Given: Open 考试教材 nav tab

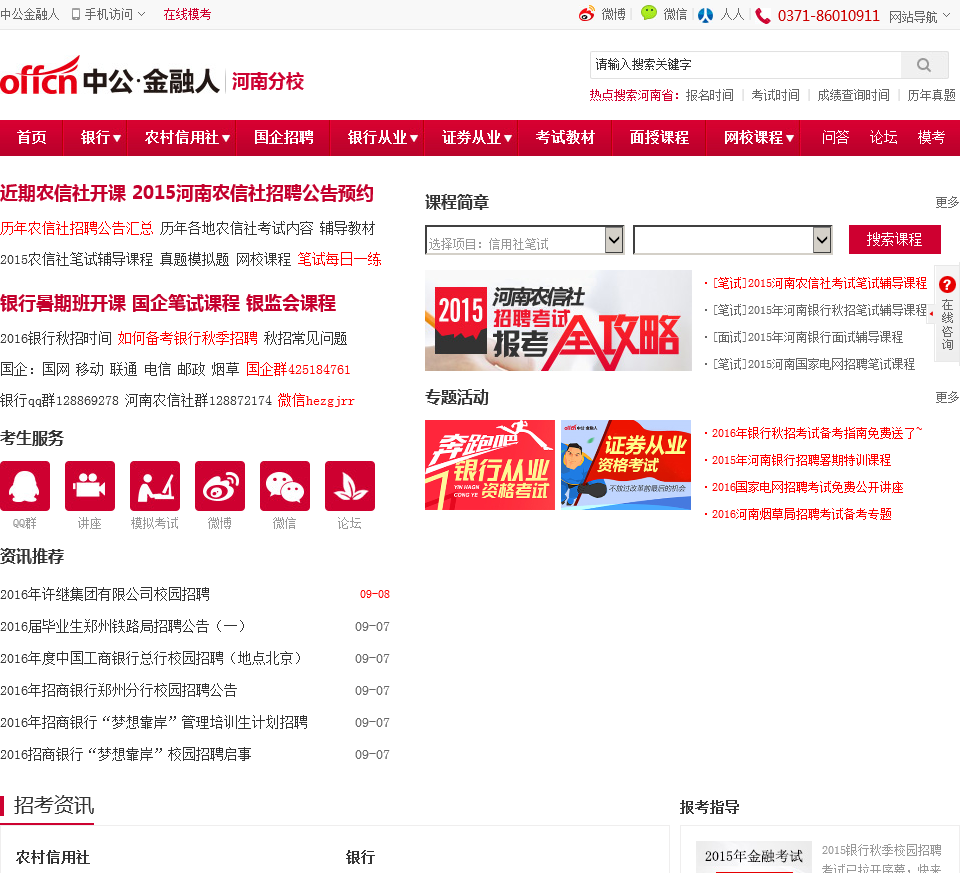Looking at the screenshot, I should pos(565,138).
